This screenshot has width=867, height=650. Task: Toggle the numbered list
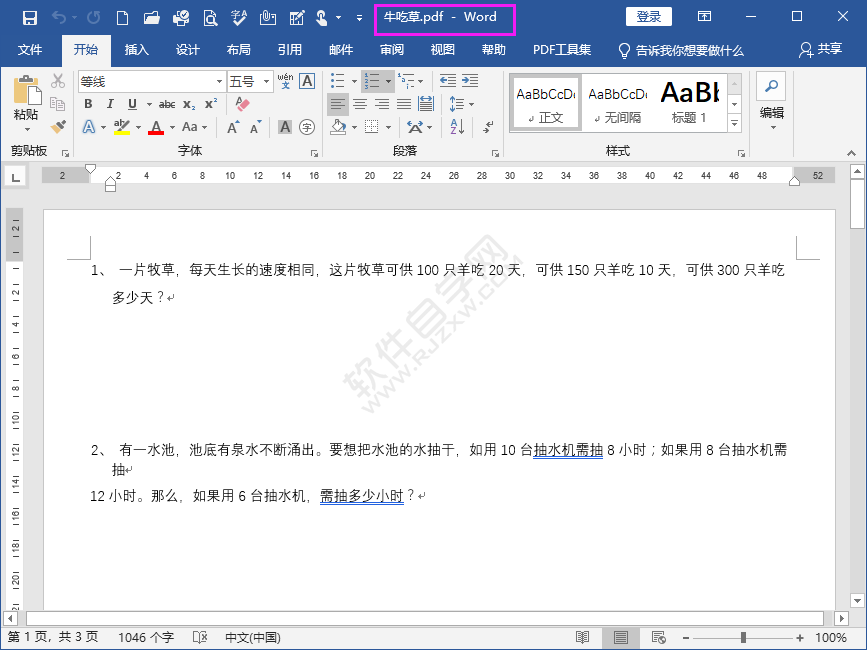point(374,80)
